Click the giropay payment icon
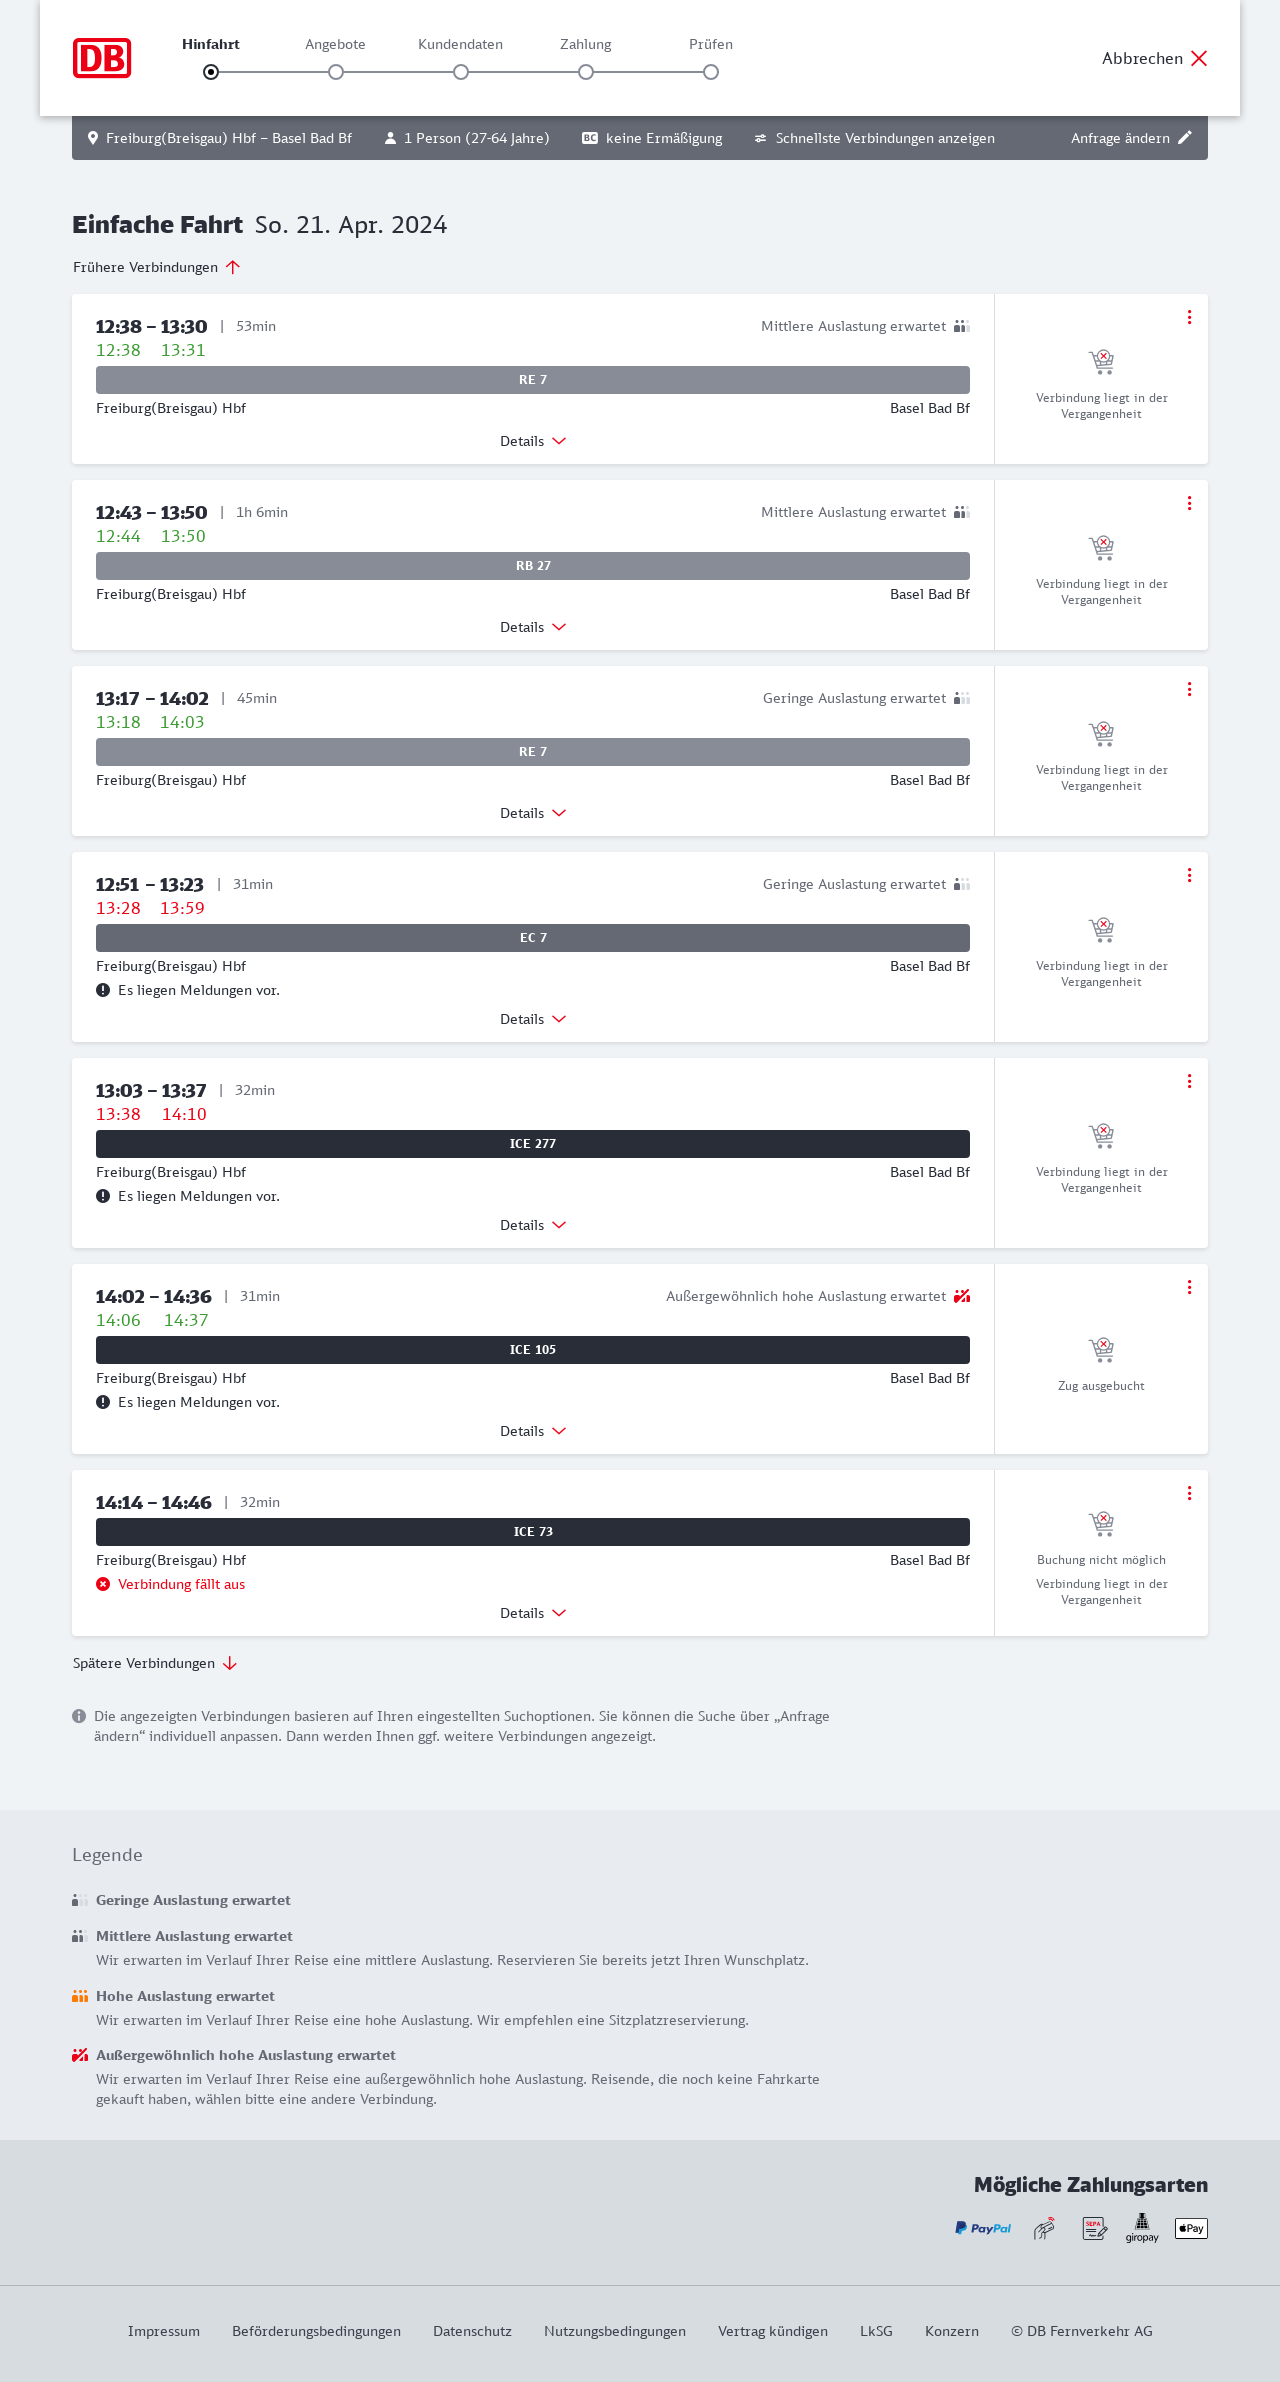Viewport: 1280px width, 2382px height. pyautogui.click(x=1142, y=2228)
